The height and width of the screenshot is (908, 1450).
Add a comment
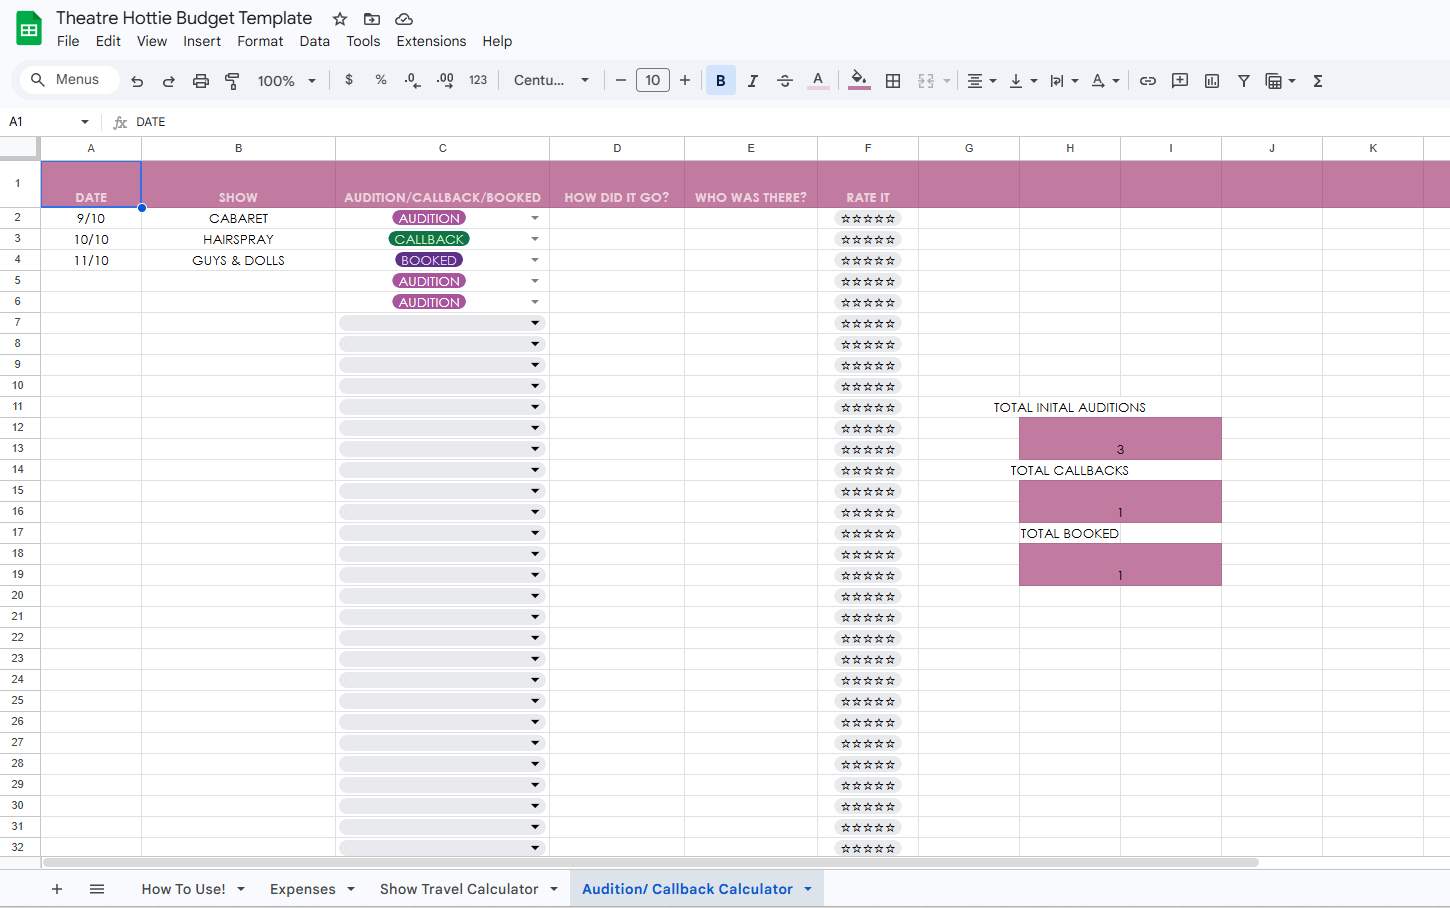tap(1180, 81)
